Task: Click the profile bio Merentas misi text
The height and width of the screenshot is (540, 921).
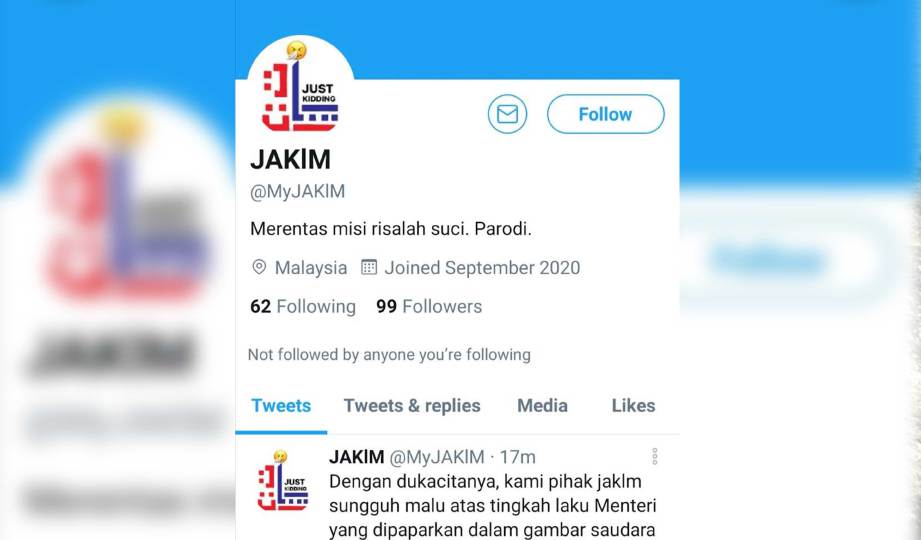Action: [391, 229]
